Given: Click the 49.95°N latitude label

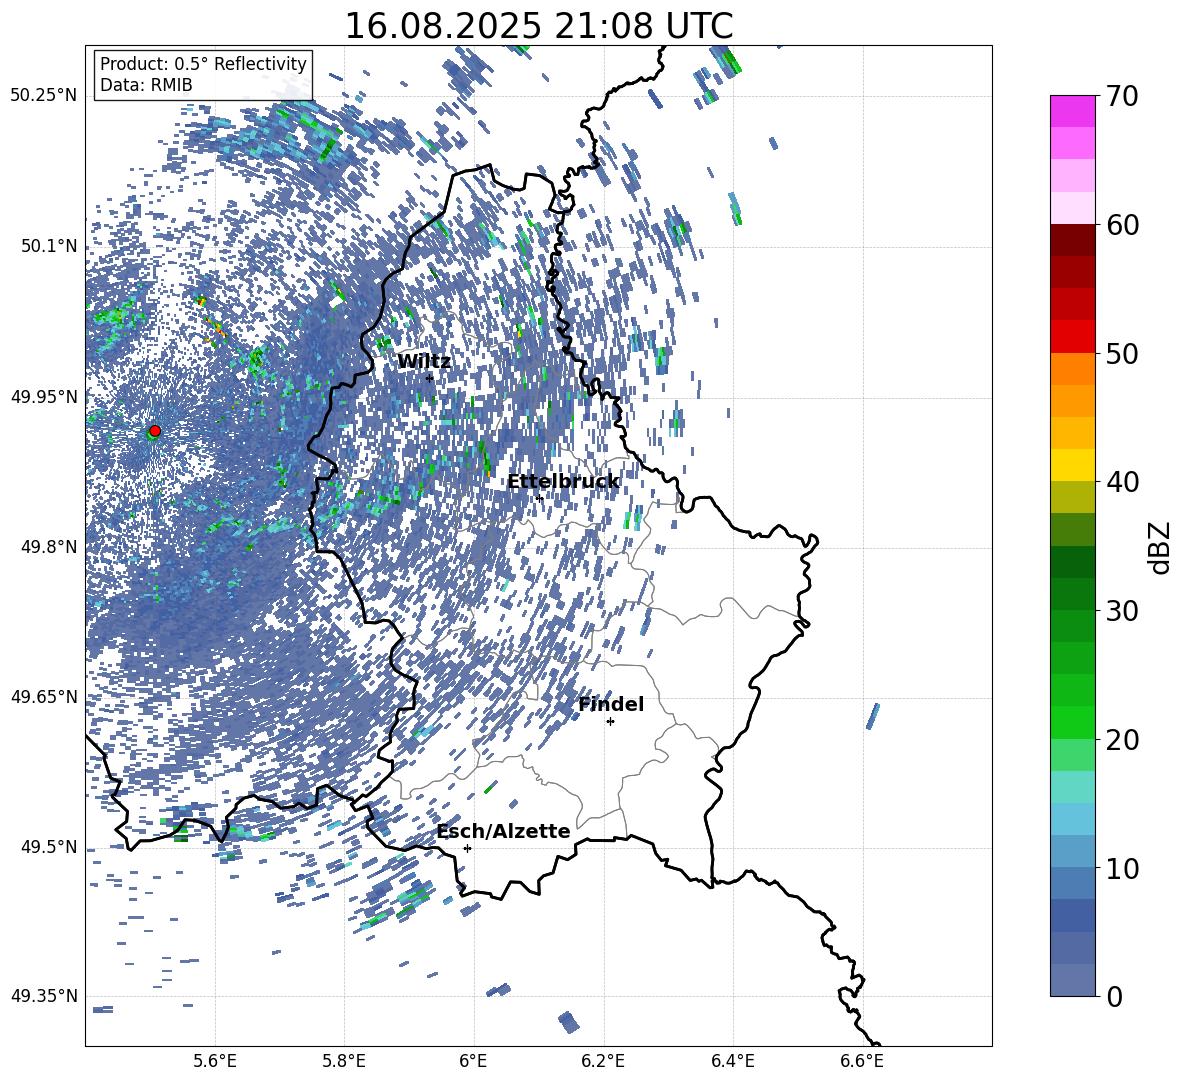Looking at the screenshot, I should point(44,397).
